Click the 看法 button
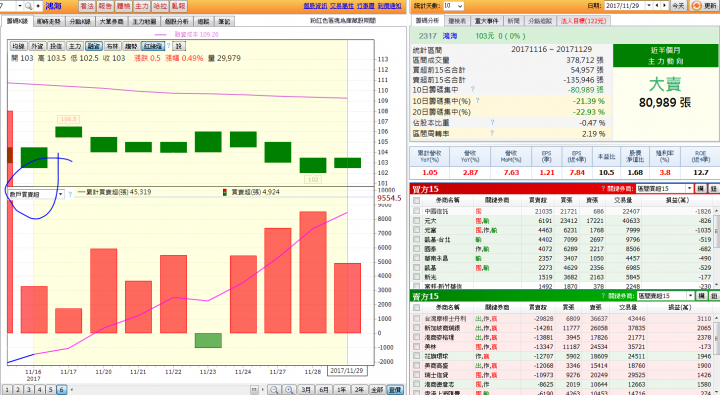720x395 pixels. pyautogui.click(x=86, y=6)
